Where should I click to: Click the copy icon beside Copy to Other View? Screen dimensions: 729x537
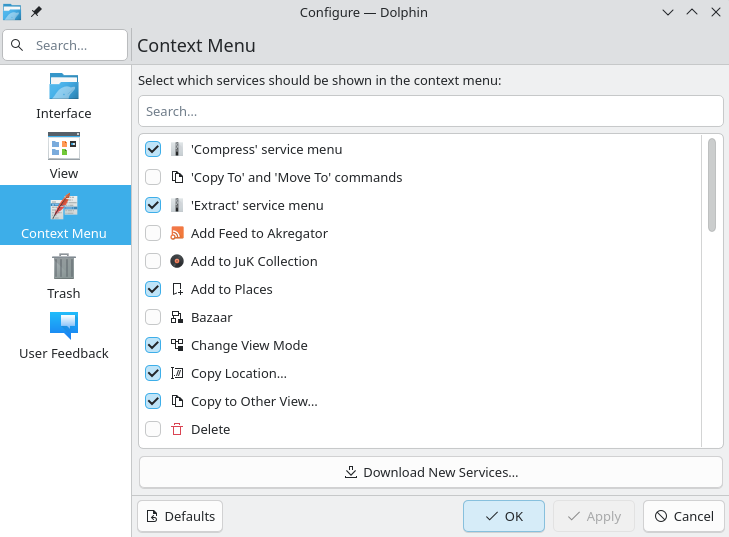(x=177, y=401)
